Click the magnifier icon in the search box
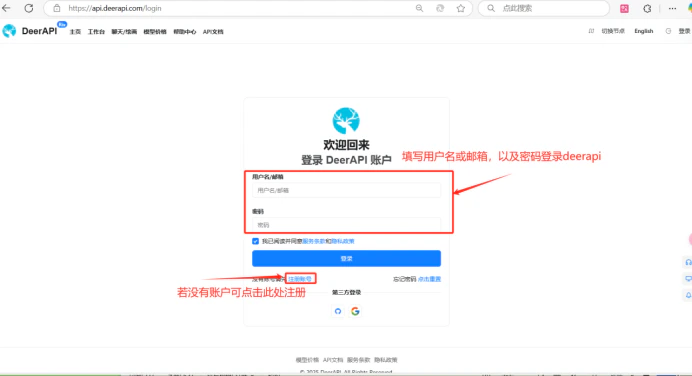 coord(491,8)
